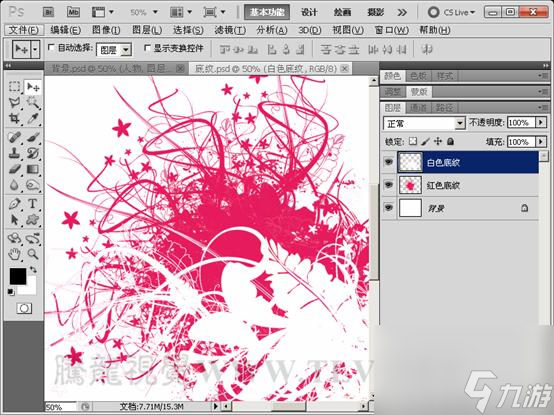
Task: Hide the 背景 layer
Action: point(389,208)
